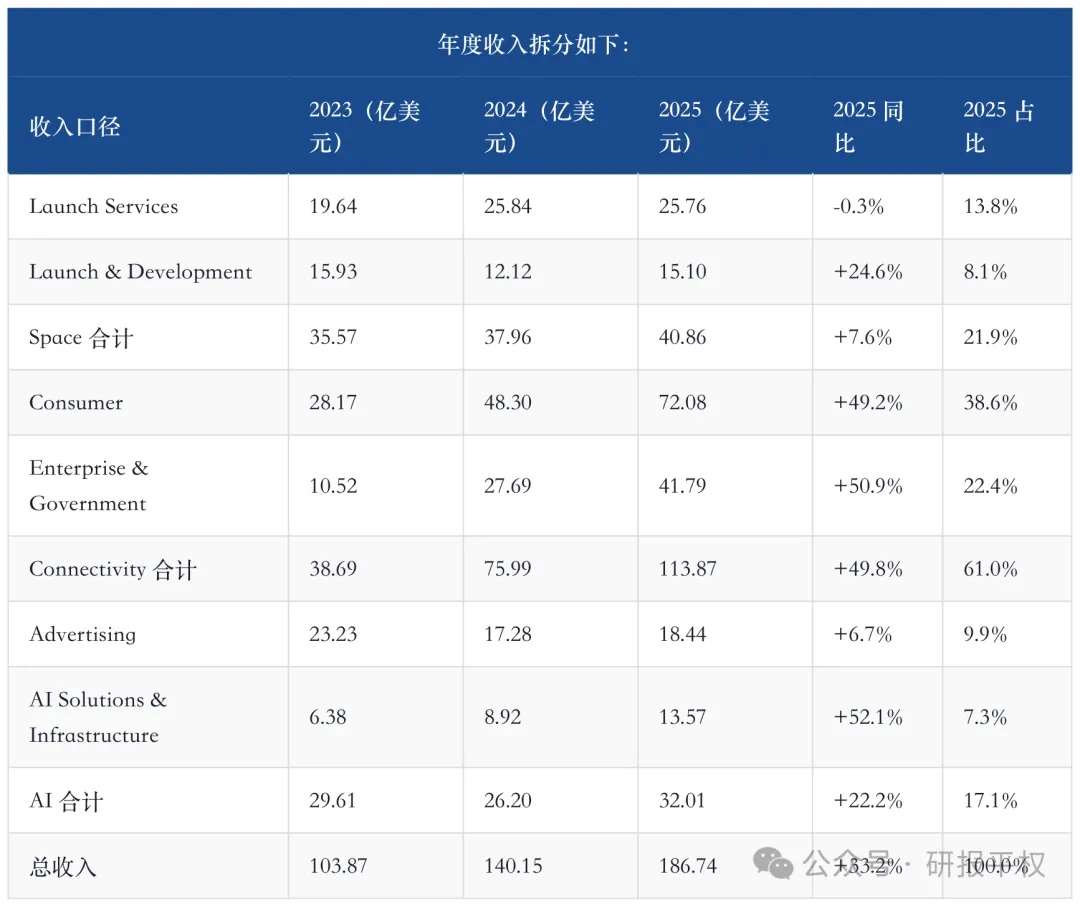
Task: Click Consumer 2025 value 72.08
Action: [683, 402]
